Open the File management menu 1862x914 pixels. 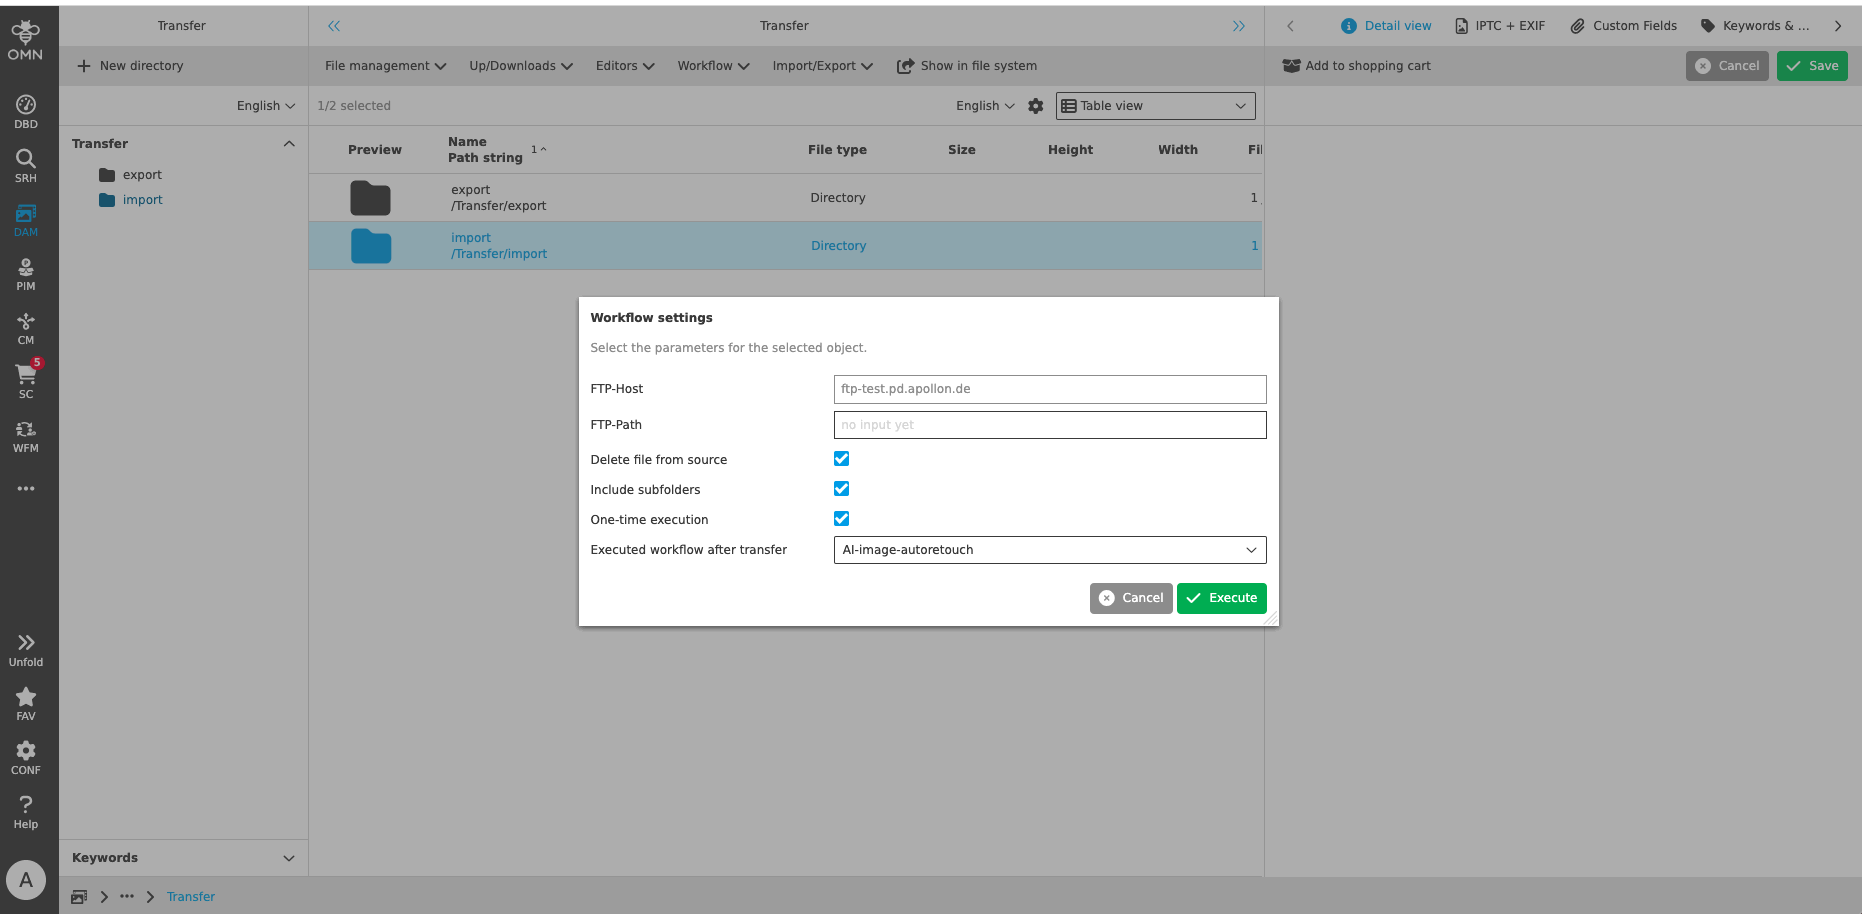[385, 66]
